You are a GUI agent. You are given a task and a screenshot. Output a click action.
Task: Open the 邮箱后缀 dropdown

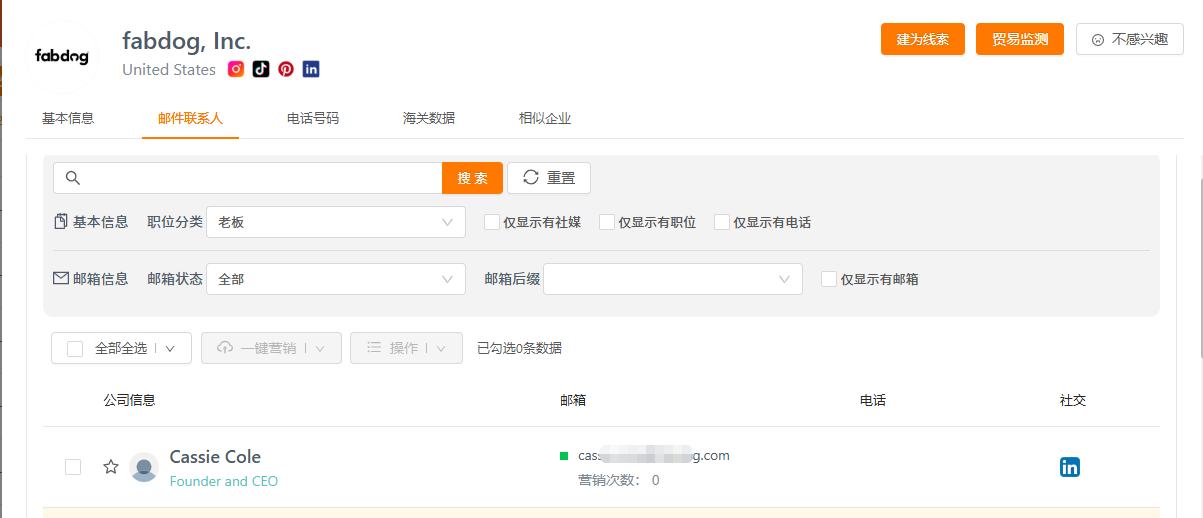[673, 279]
